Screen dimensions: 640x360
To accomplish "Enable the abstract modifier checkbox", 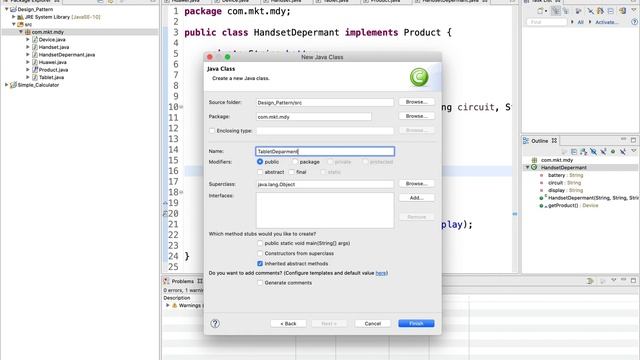I will (260, 172).
